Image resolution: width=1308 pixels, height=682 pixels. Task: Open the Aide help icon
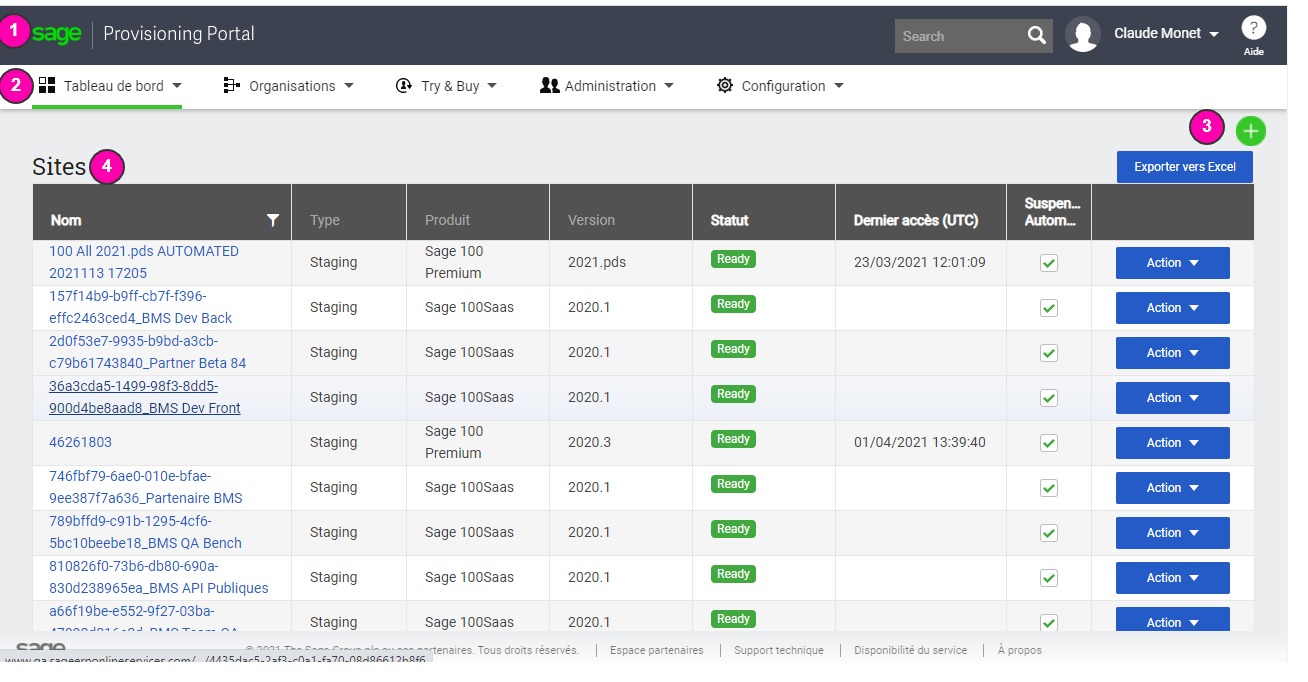click(1253, 28)
